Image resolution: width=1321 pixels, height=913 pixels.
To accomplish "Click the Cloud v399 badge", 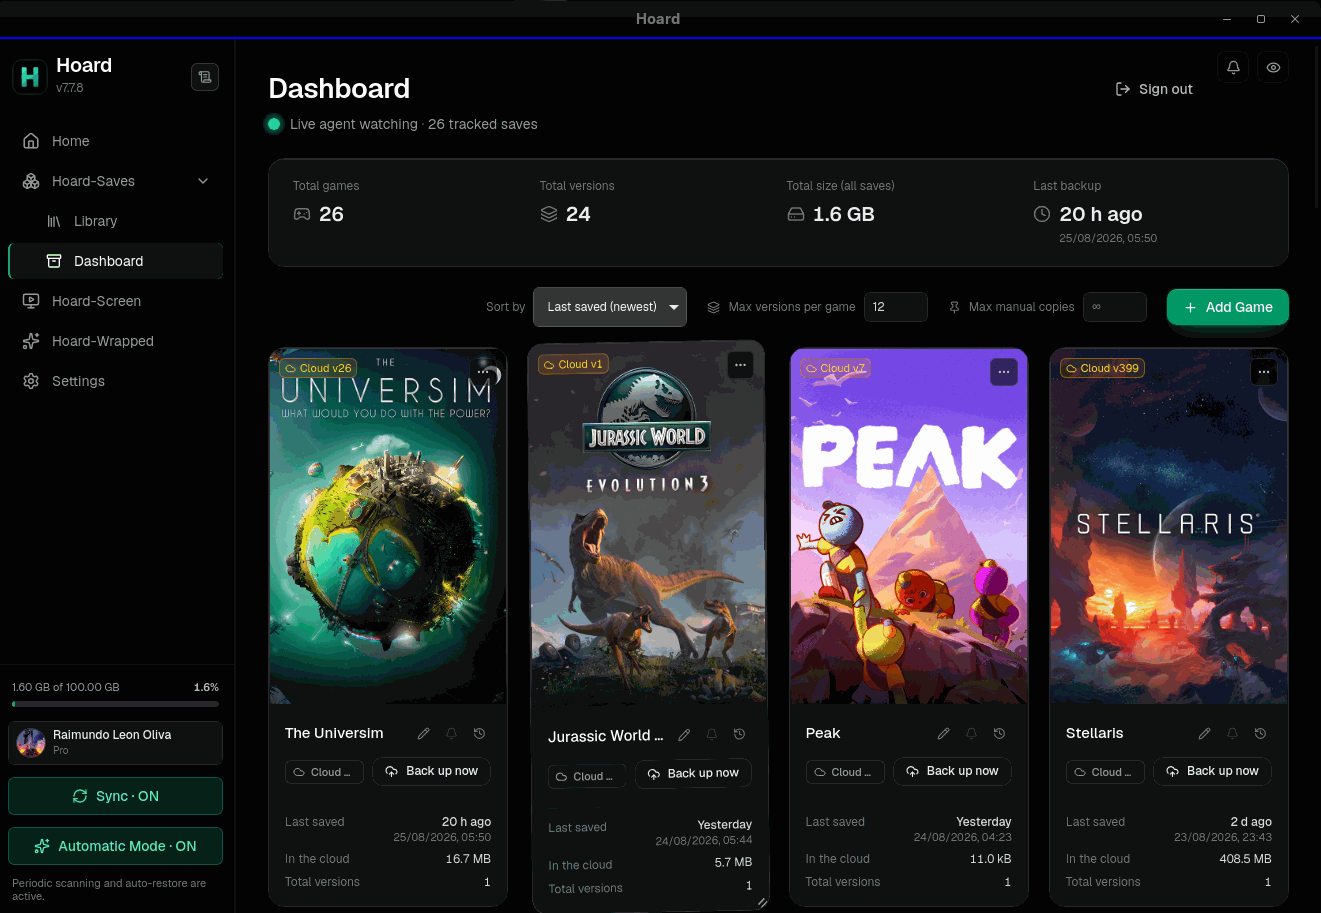I will coord(1103,368).
